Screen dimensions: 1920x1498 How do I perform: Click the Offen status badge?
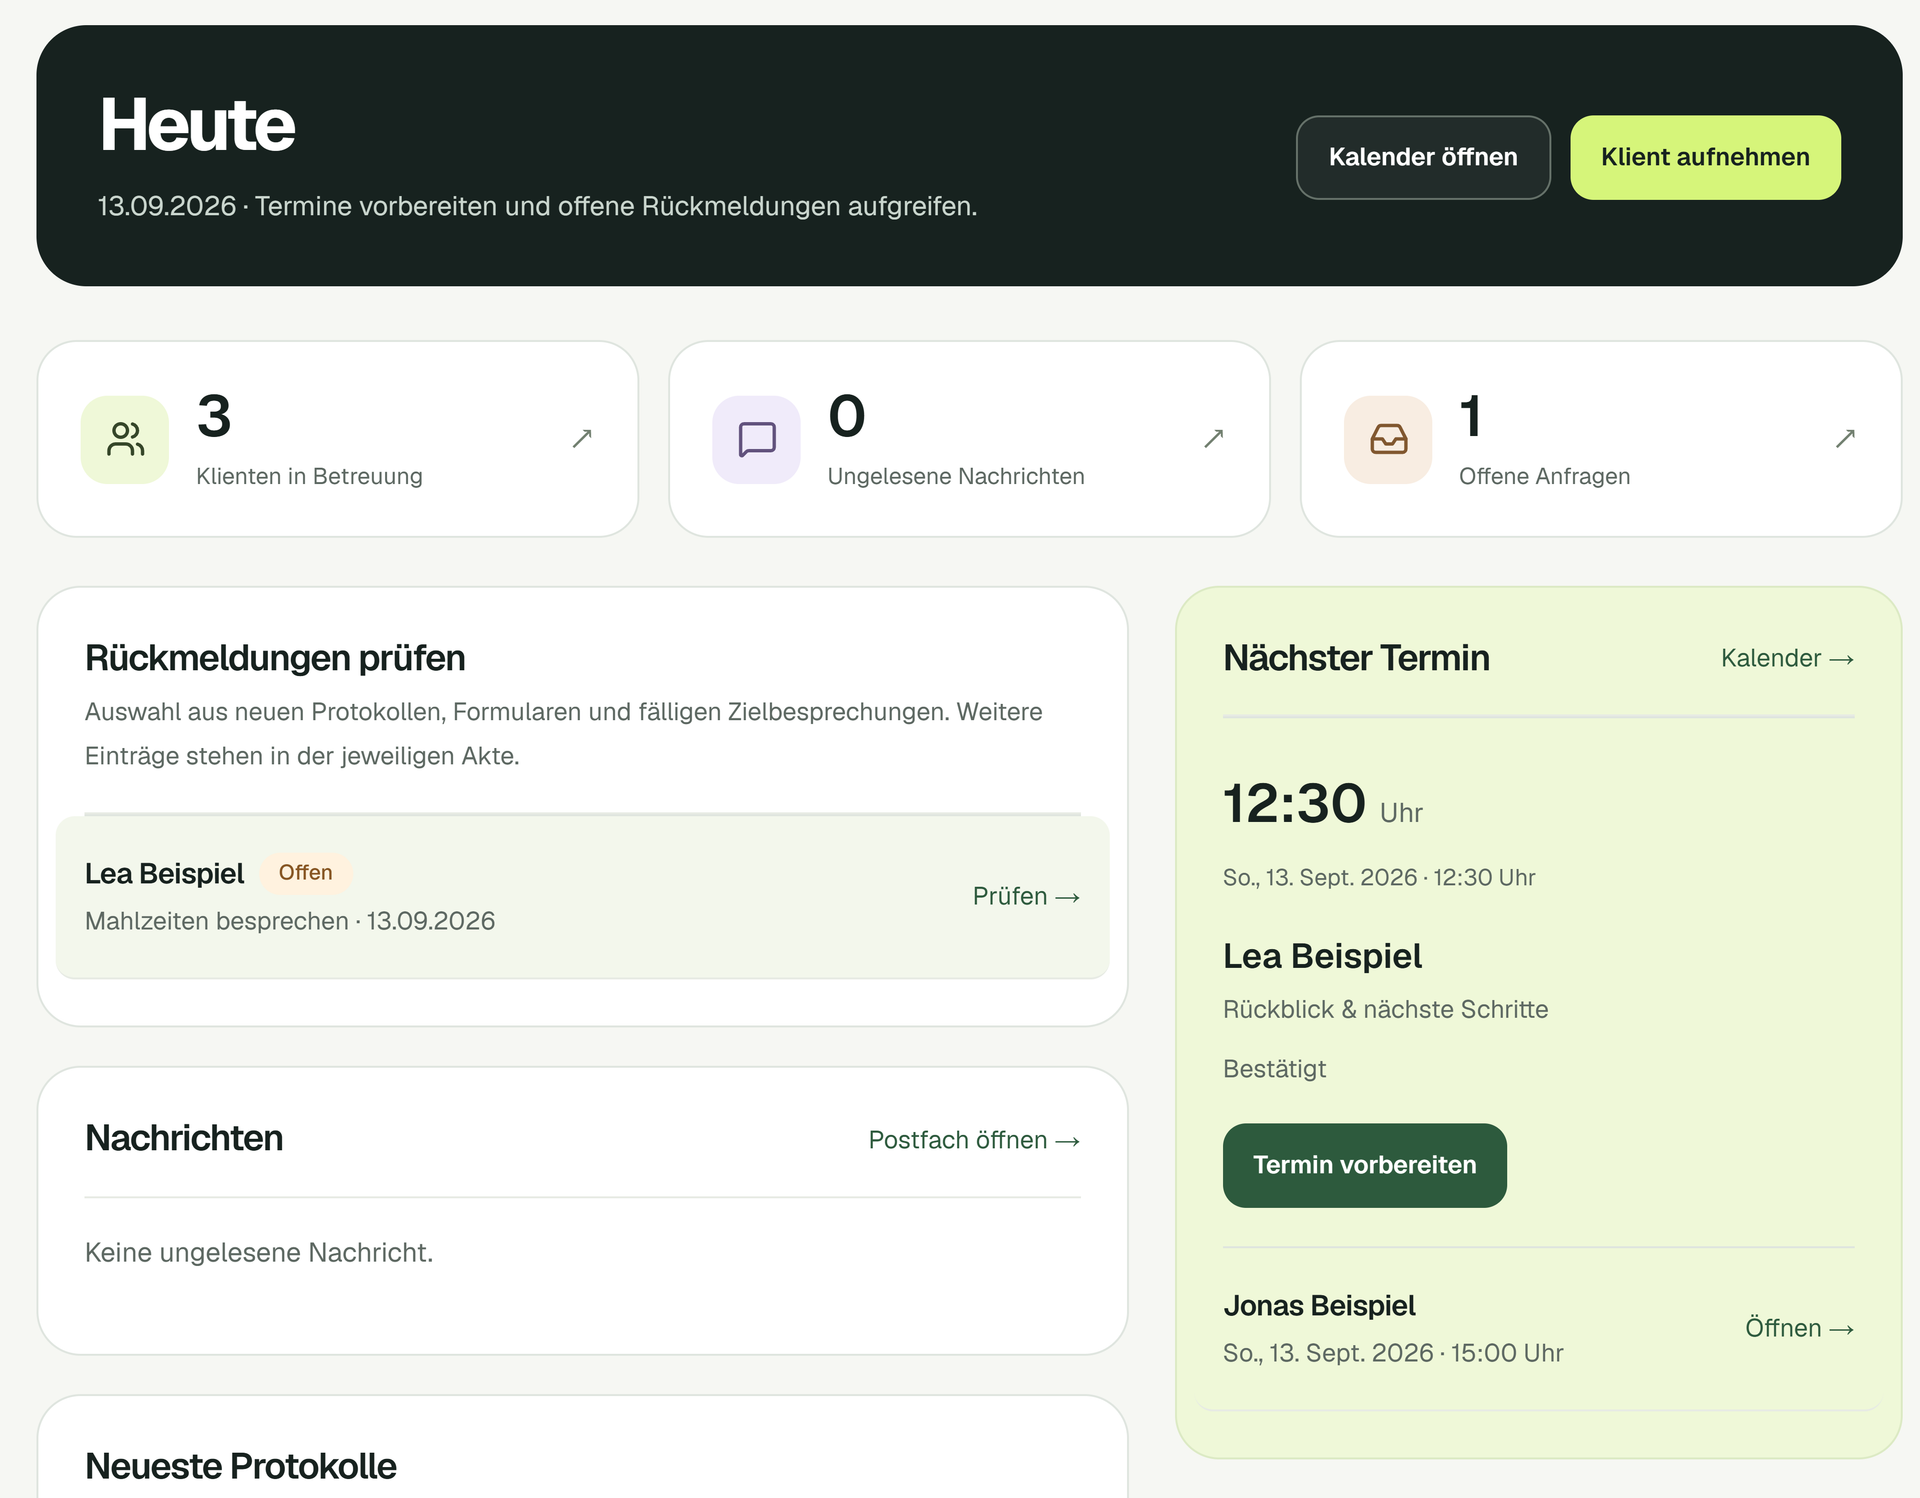(305, 873)
